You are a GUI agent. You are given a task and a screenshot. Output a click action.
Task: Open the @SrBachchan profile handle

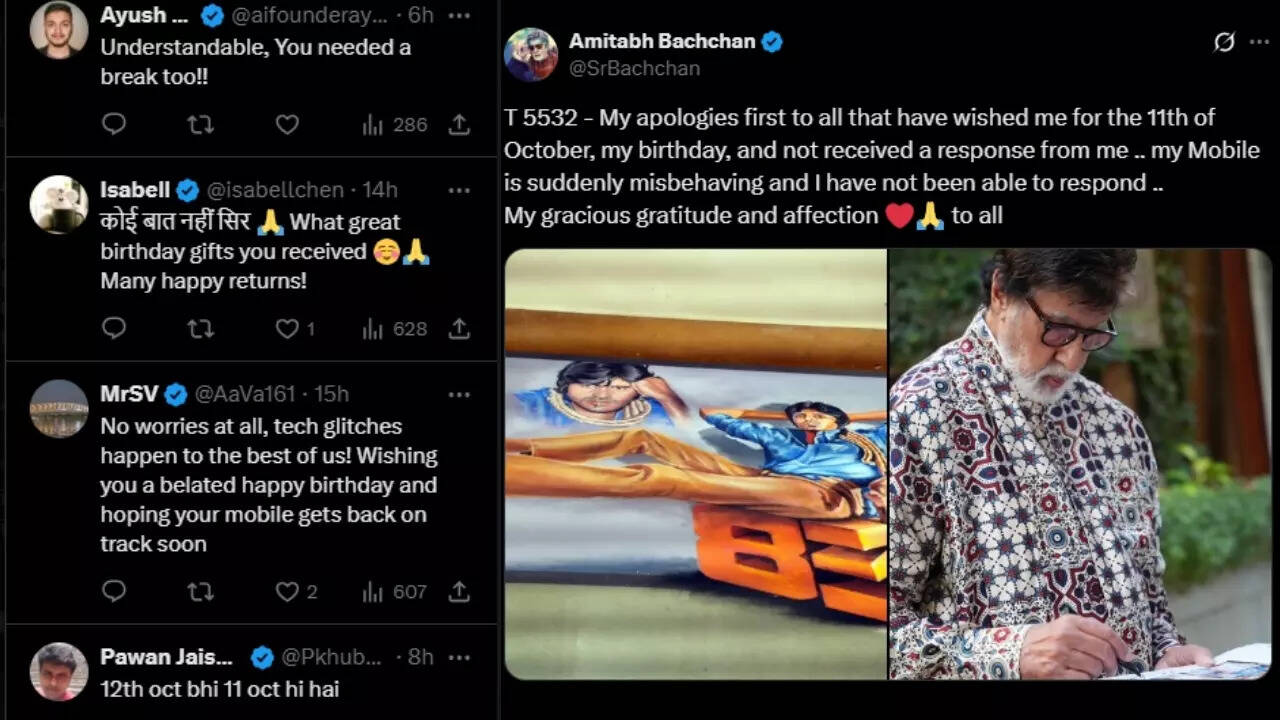point(634,68)
